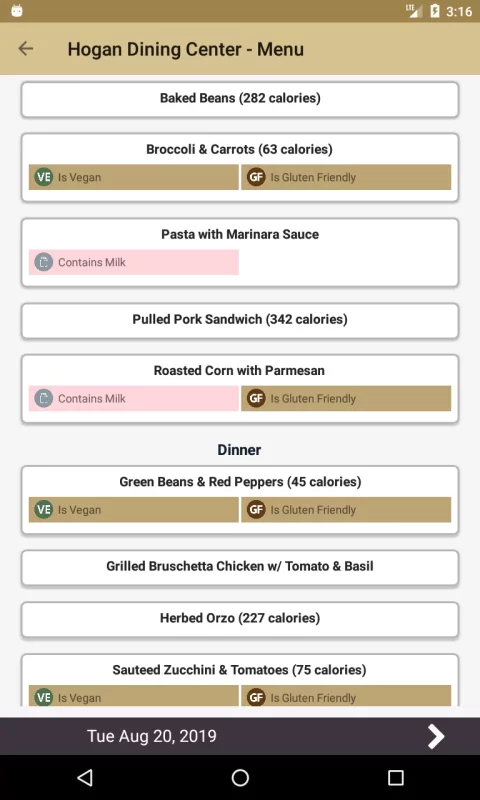Tap the Hogan Dining Center - Menu title
The height and width of the screenshot is (800, 480).
pos(186,49)
